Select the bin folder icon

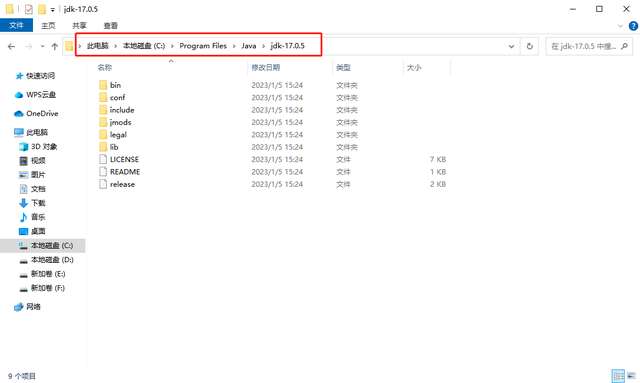[x=103, y=85]
